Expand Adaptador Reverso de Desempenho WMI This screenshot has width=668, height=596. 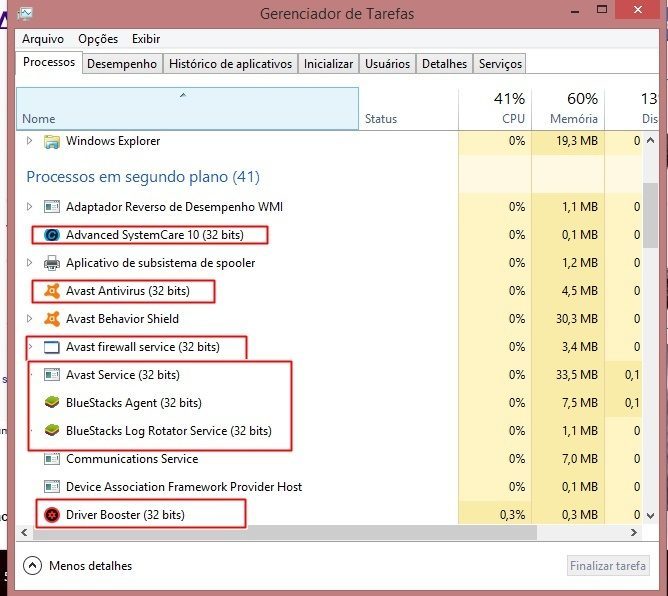tap(29, 207)
